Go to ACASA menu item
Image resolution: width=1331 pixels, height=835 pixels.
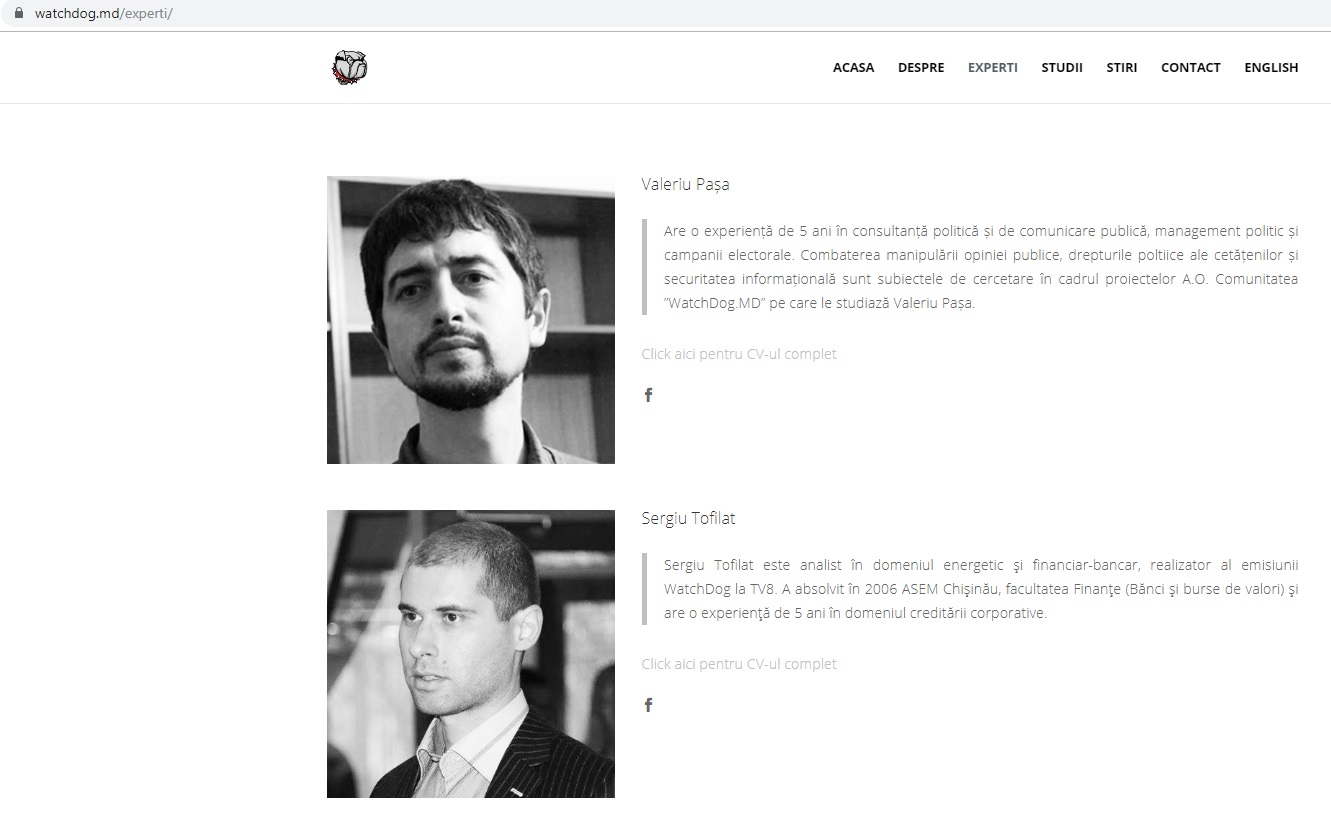853,68
